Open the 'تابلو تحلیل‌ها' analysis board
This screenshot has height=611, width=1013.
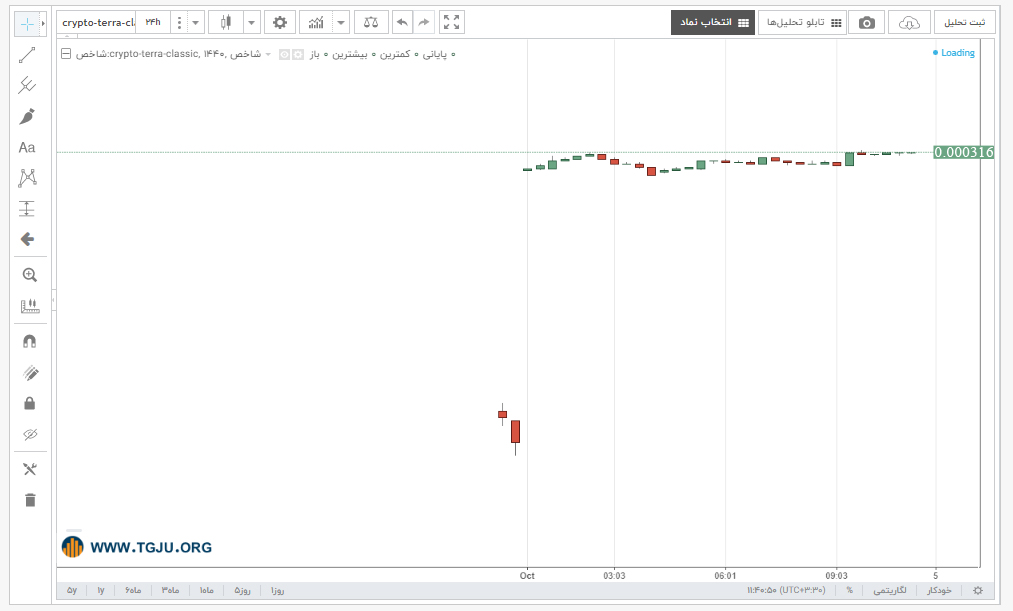click(802, 23)
